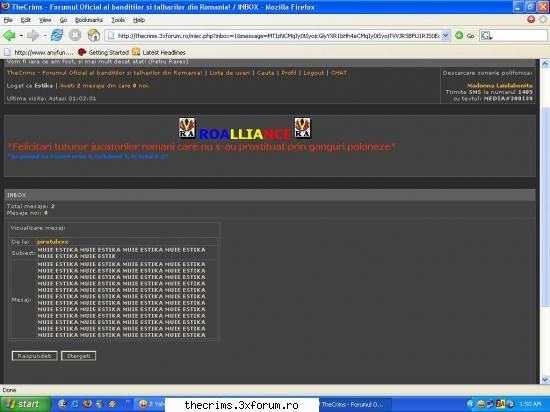Click the Stergeti delete button
This screenshot has width=550, height=412.
point(79,356)
